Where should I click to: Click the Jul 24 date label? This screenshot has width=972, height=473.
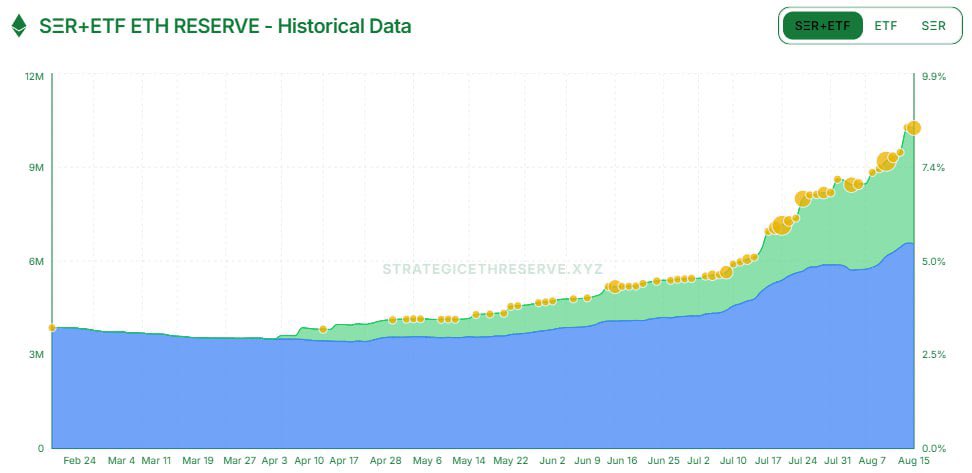[x=803, y=461]
